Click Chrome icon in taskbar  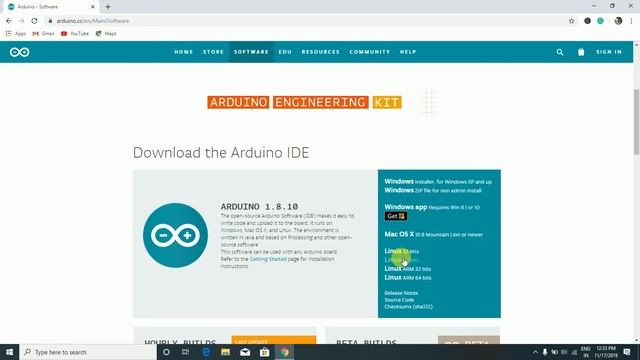tap(284, 352)
